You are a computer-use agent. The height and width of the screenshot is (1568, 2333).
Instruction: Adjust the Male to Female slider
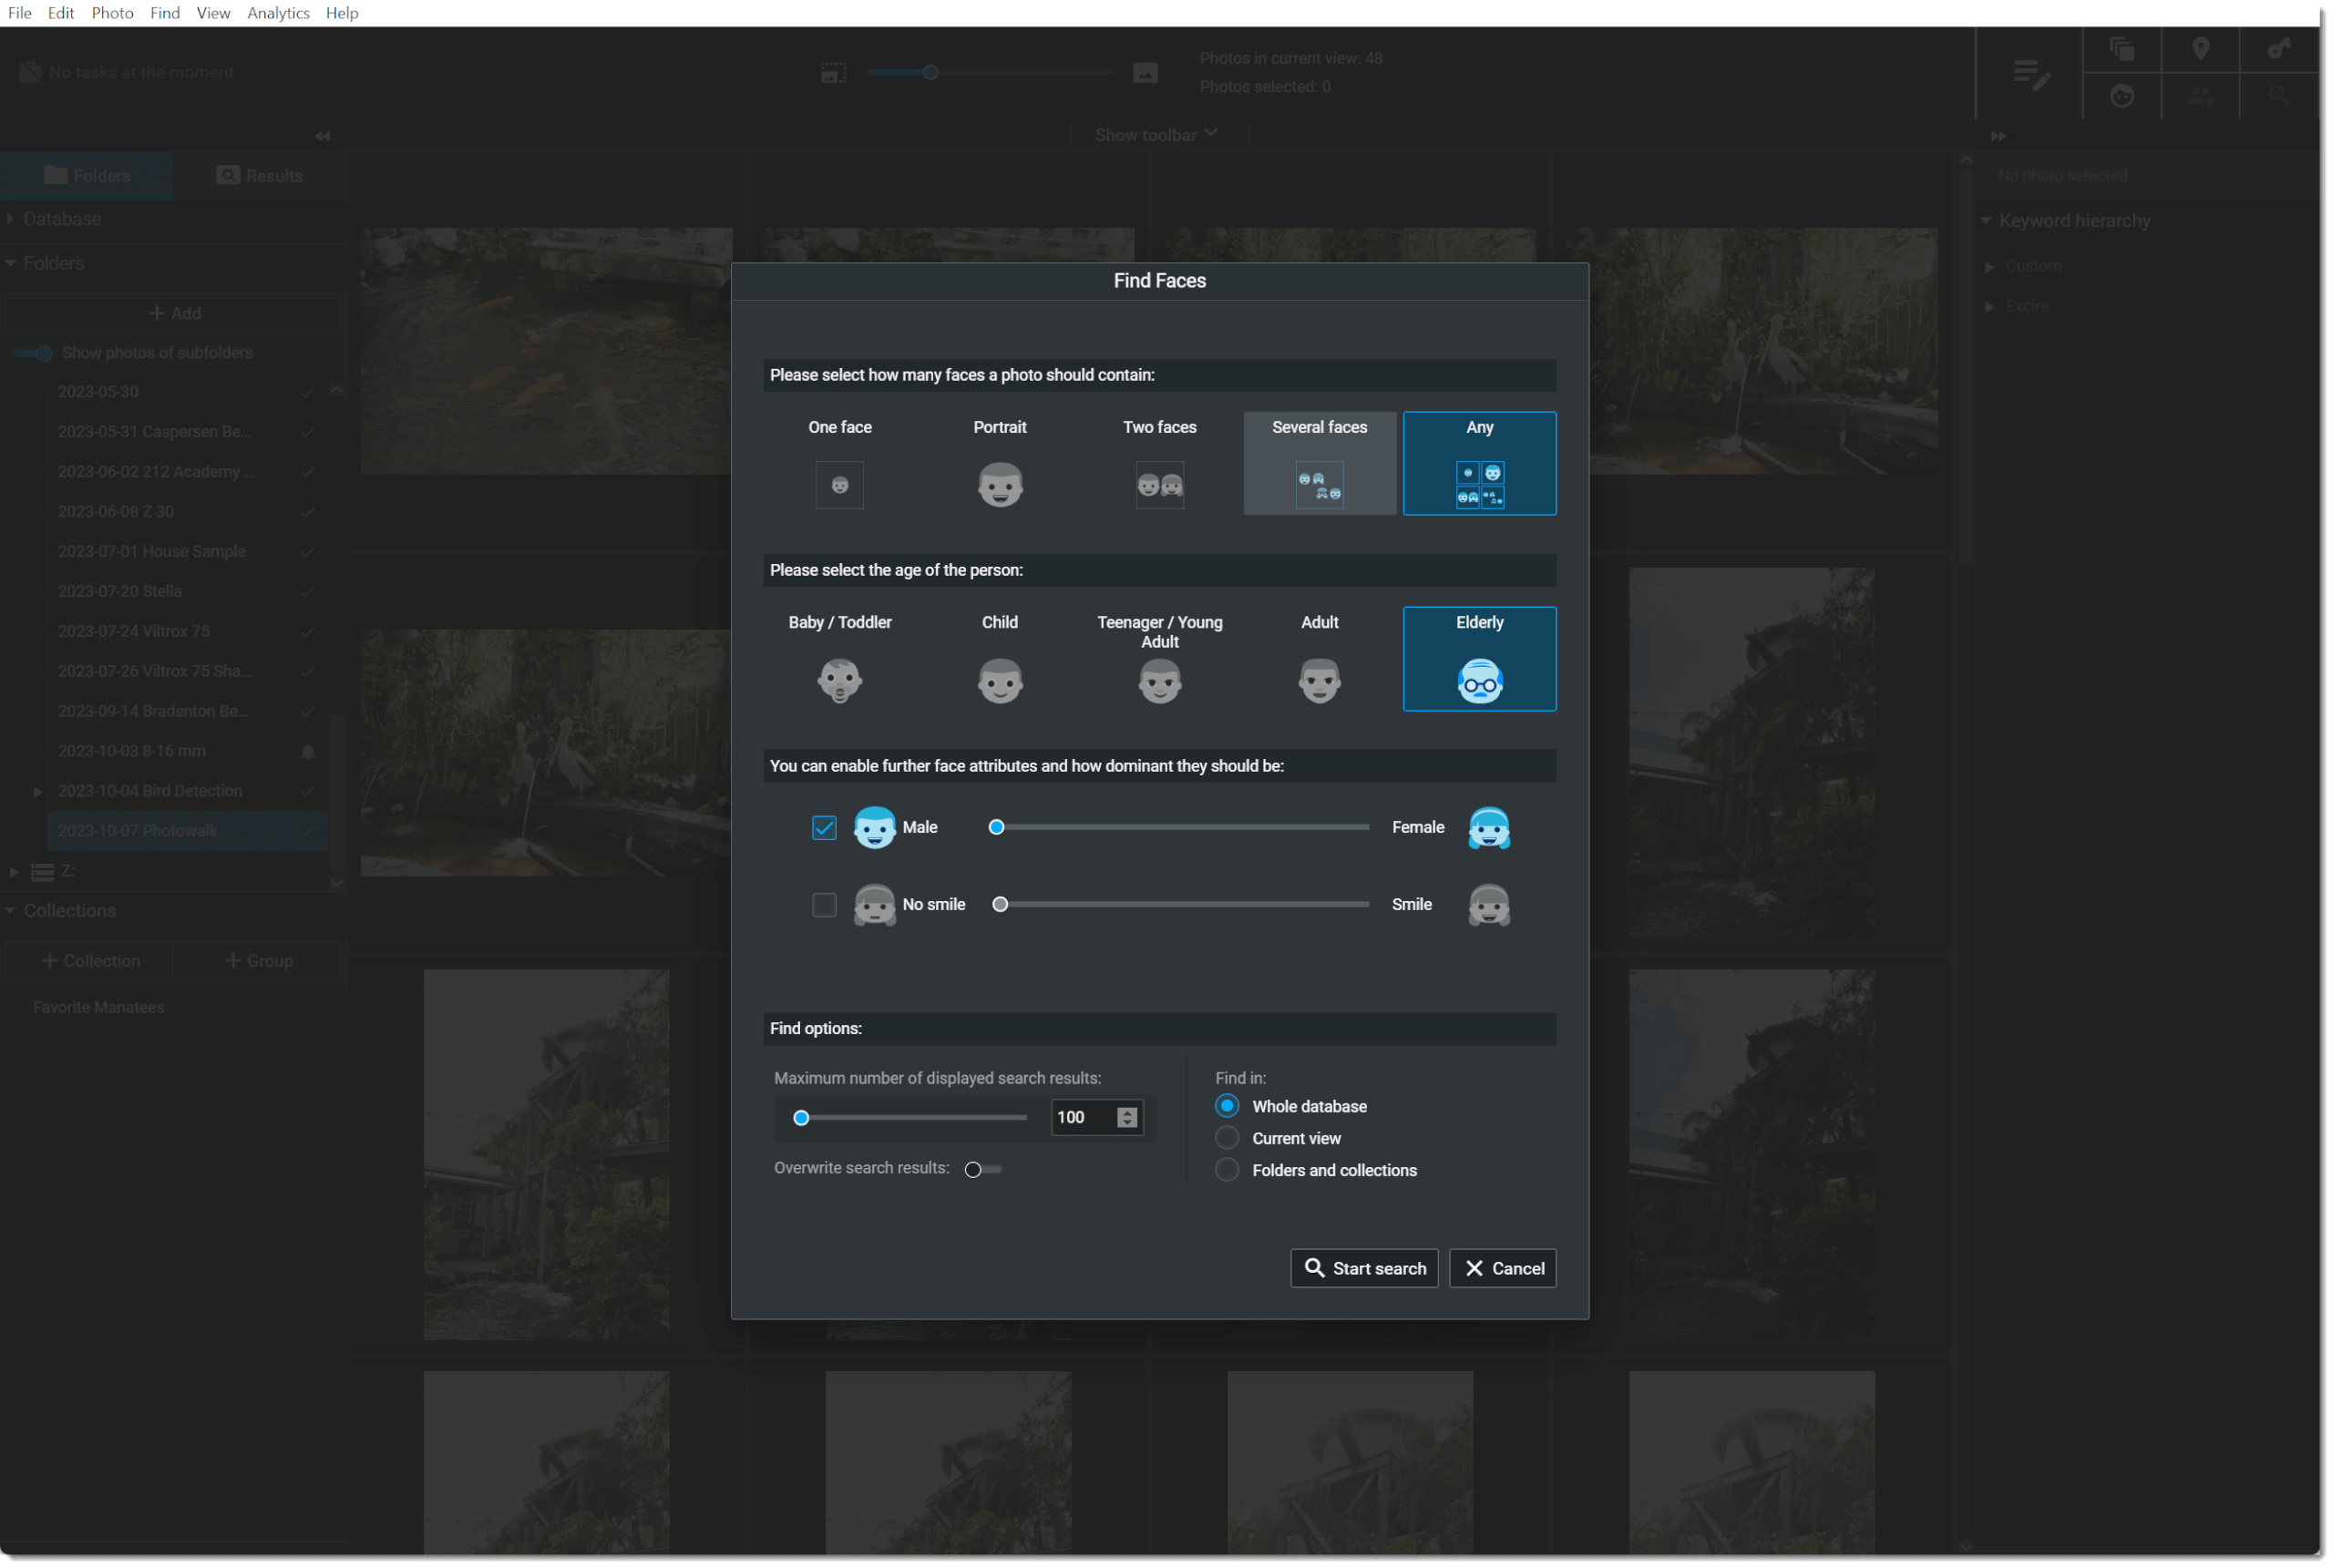click(996, 827)
